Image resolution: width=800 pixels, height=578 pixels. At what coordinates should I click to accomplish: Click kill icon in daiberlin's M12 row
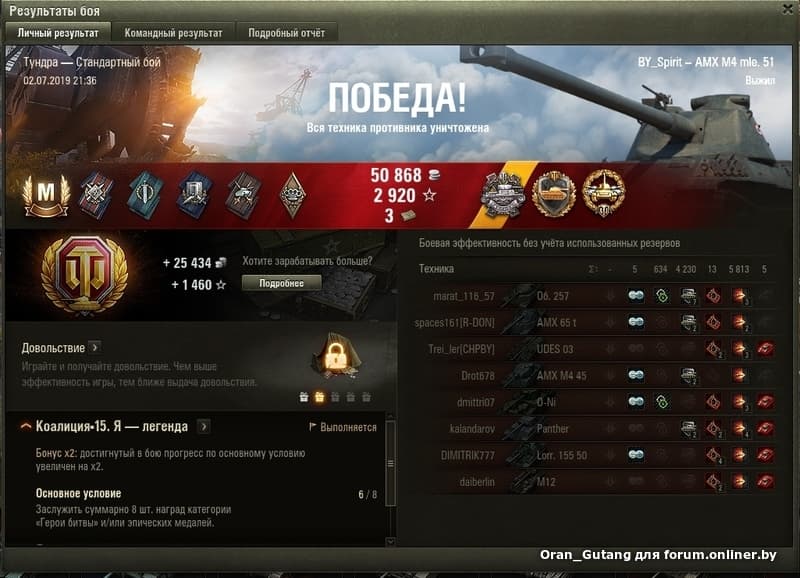(x=765, y=481)
